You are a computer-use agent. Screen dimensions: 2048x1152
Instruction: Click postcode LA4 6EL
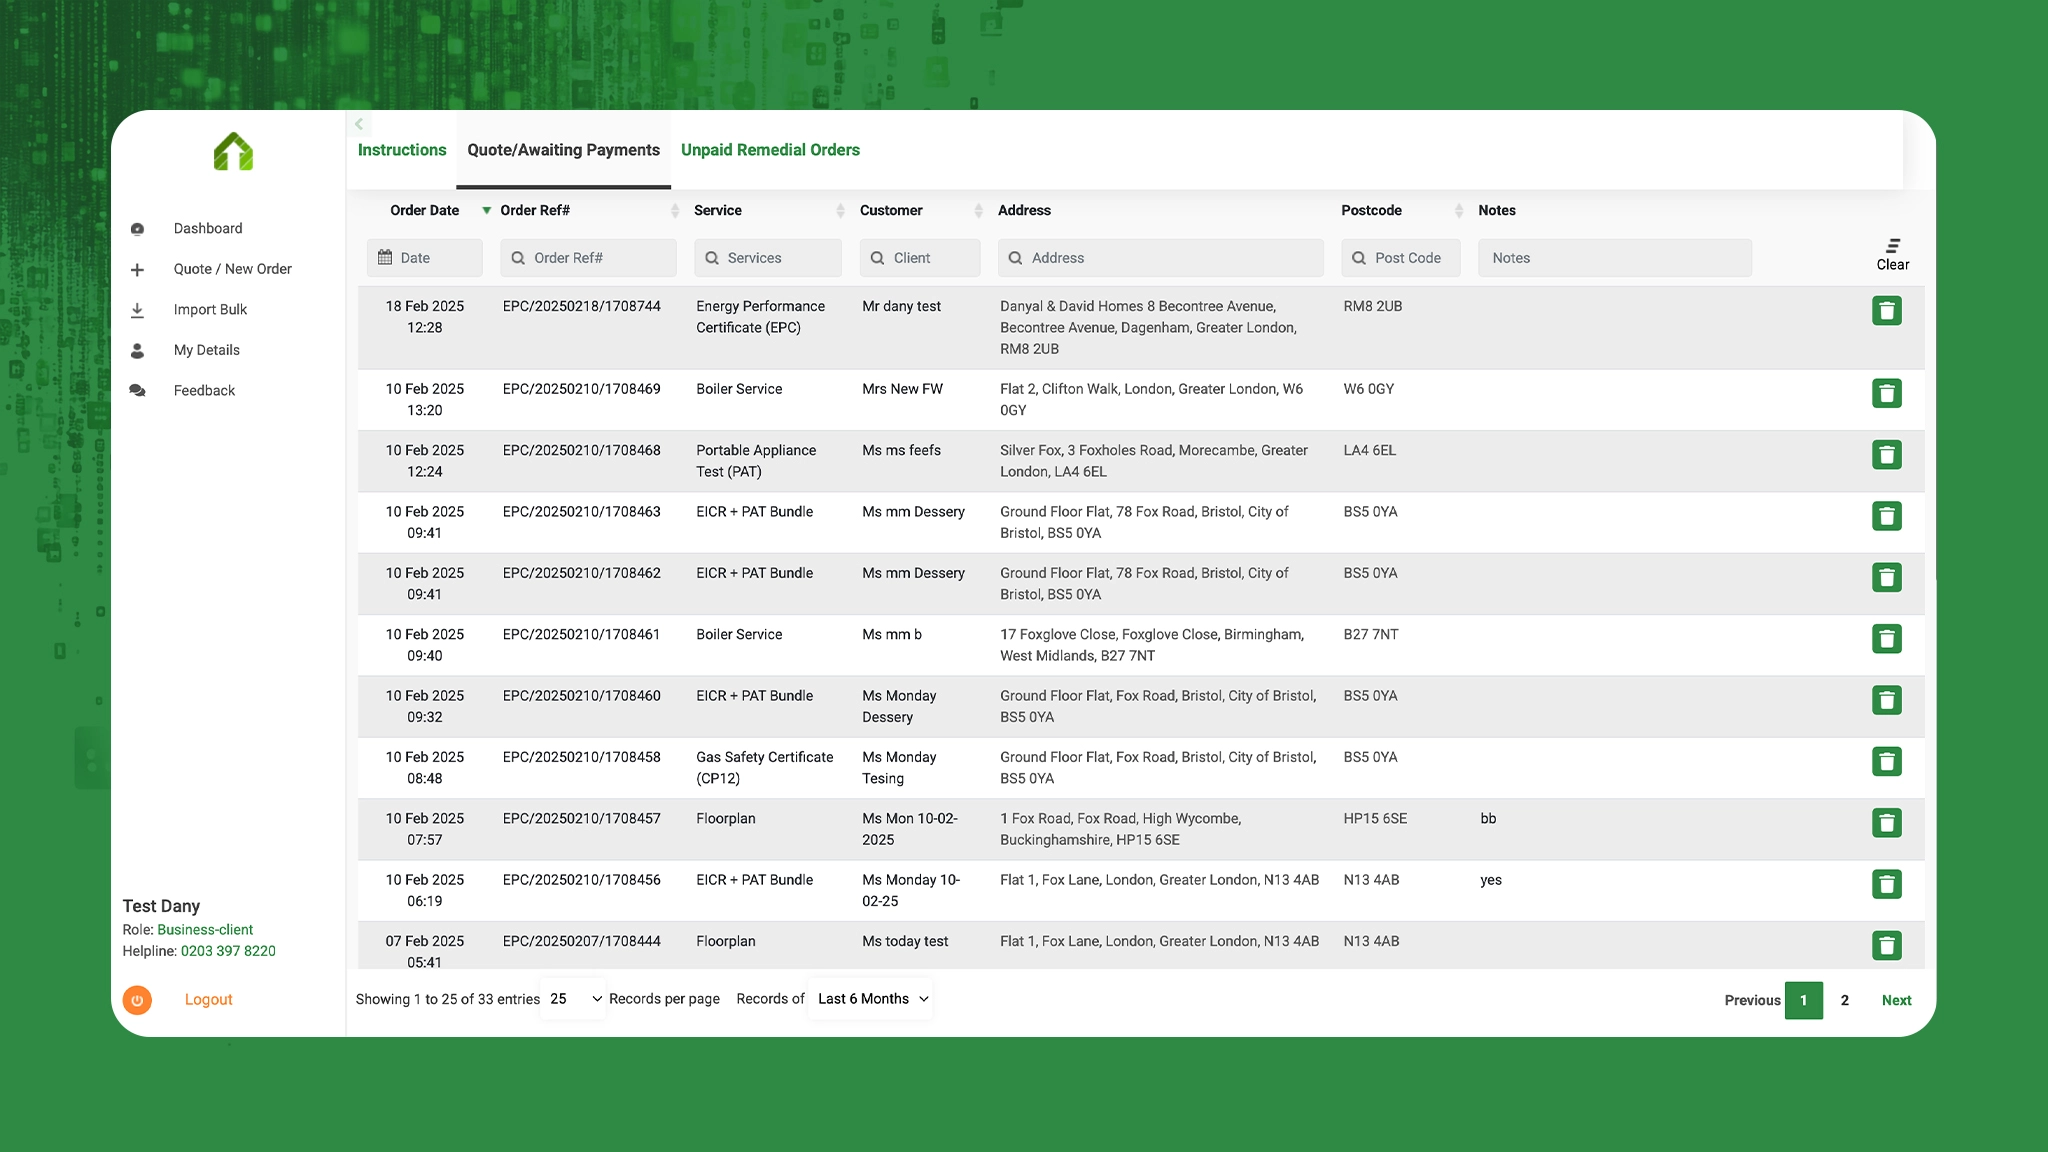tap(1369, 450)
